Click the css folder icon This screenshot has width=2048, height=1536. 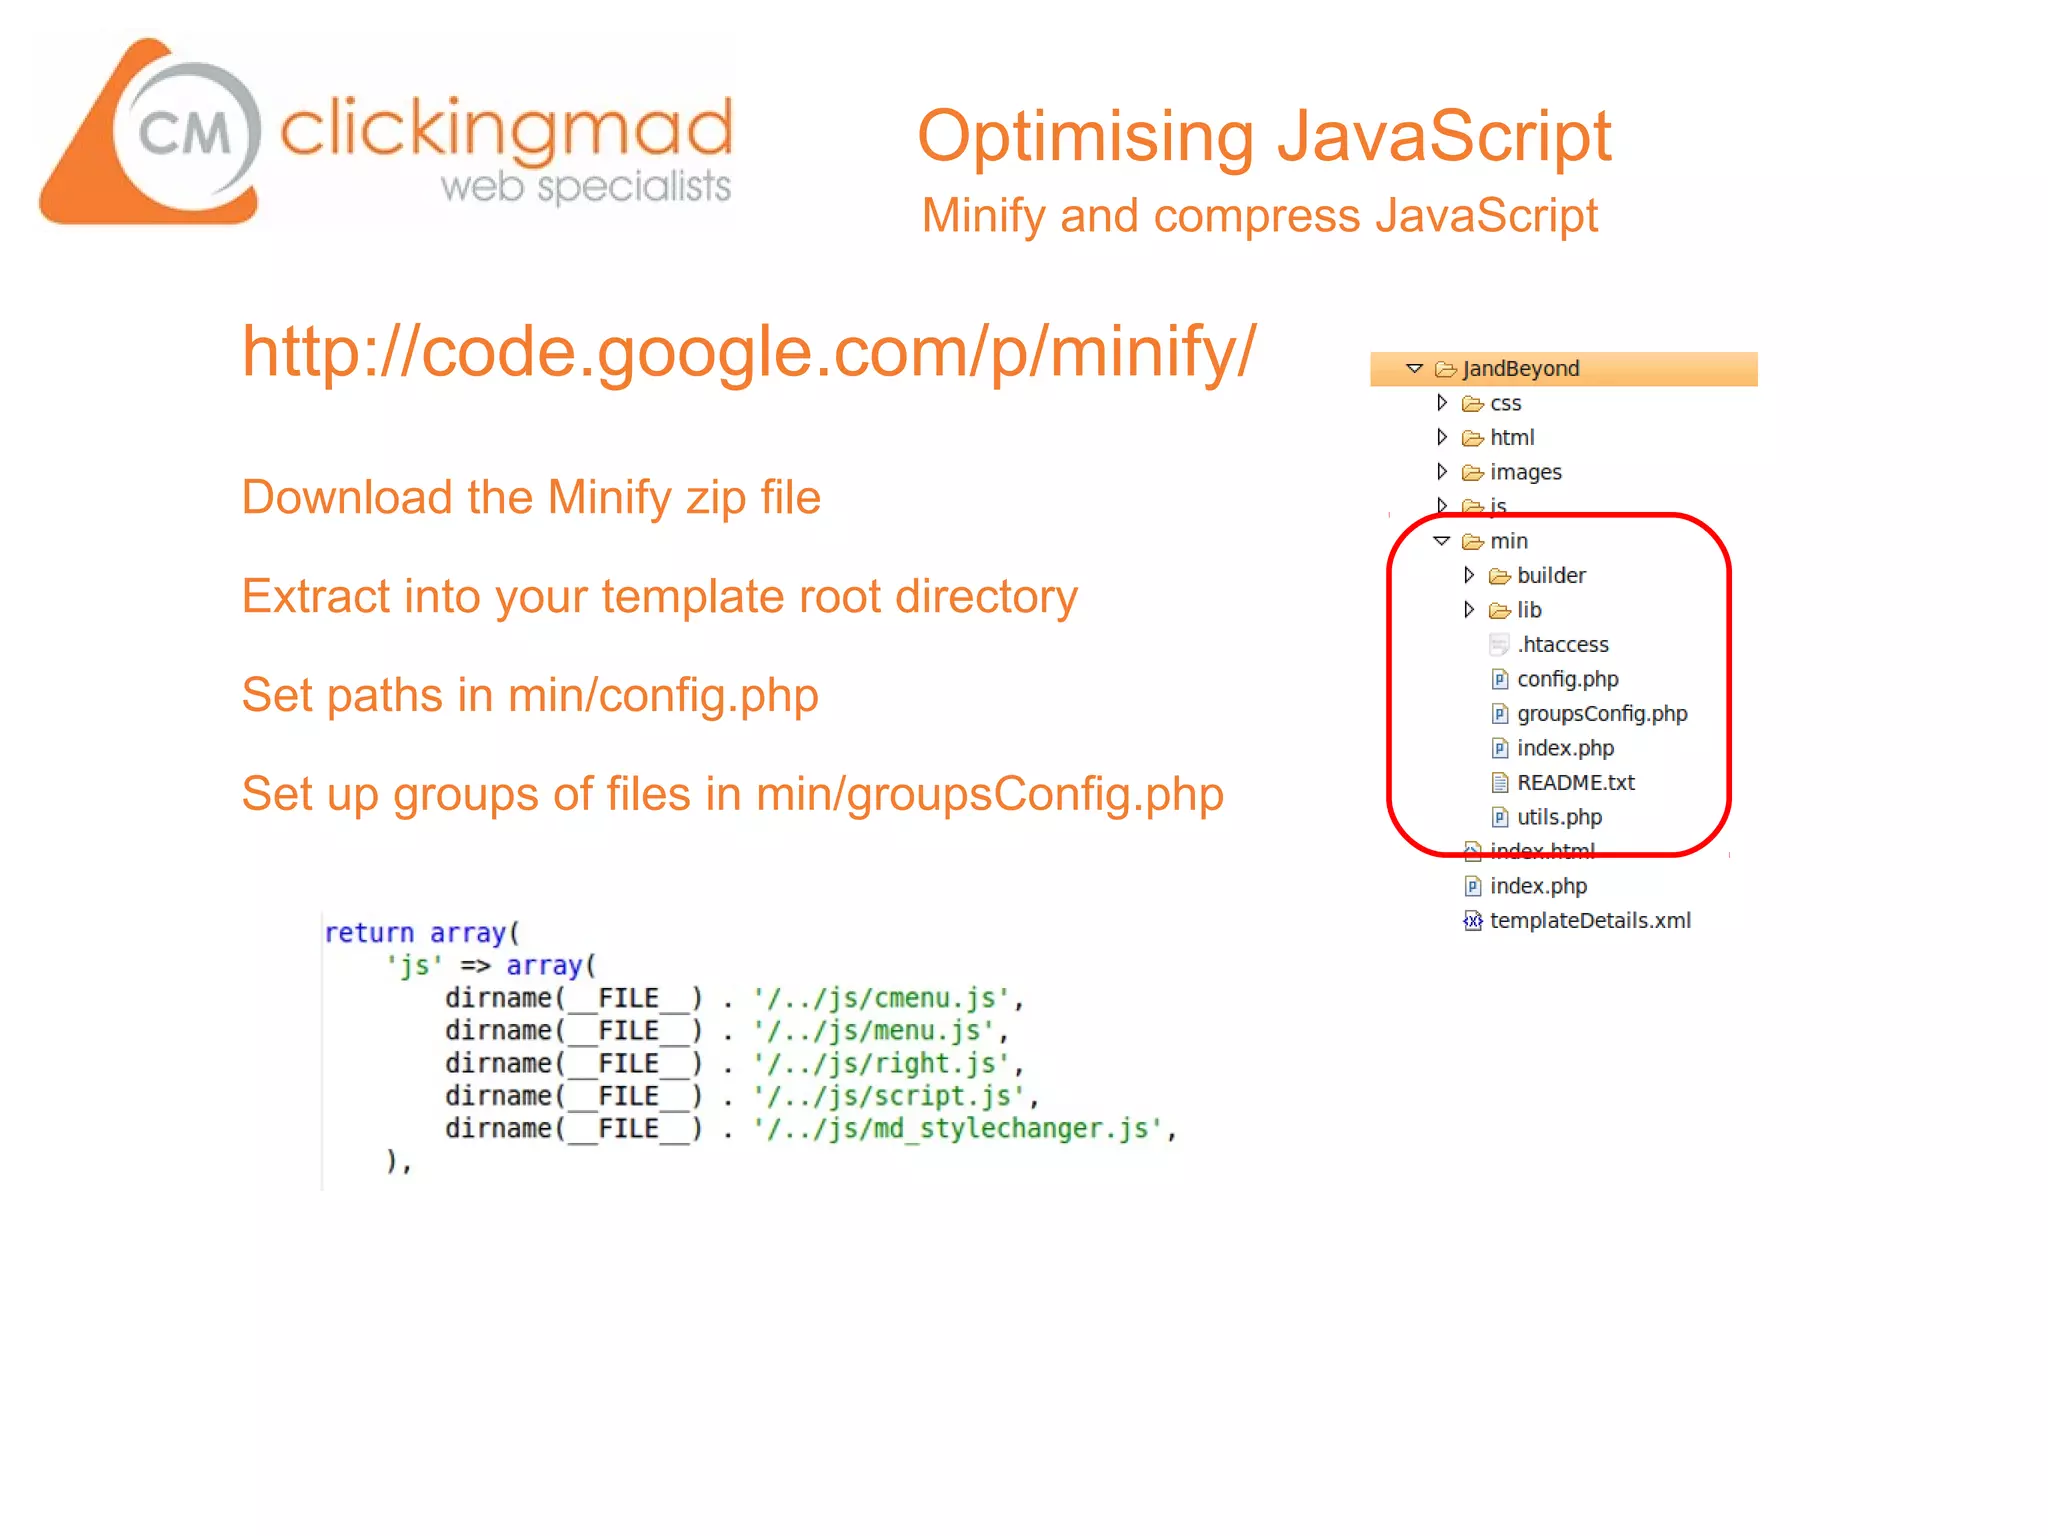point(1473,404)
